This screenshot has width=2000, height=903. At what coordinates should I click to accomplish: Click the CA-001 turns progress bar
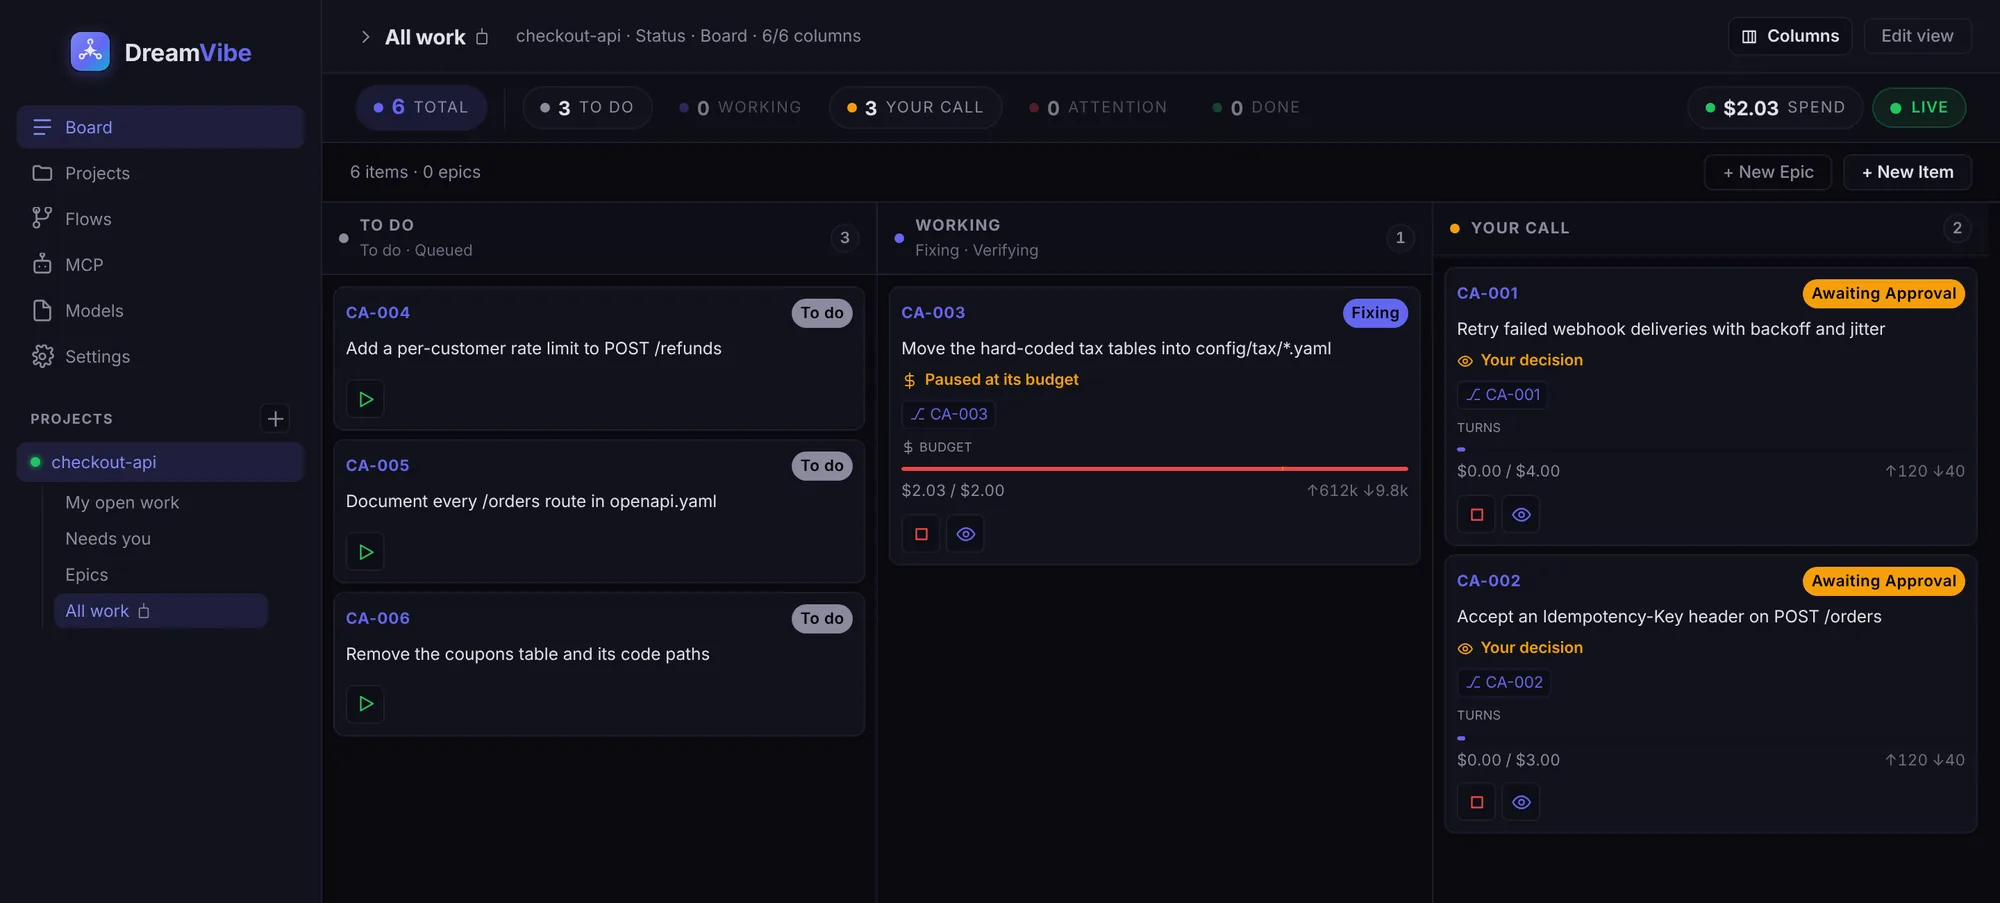click(1710, 449)
